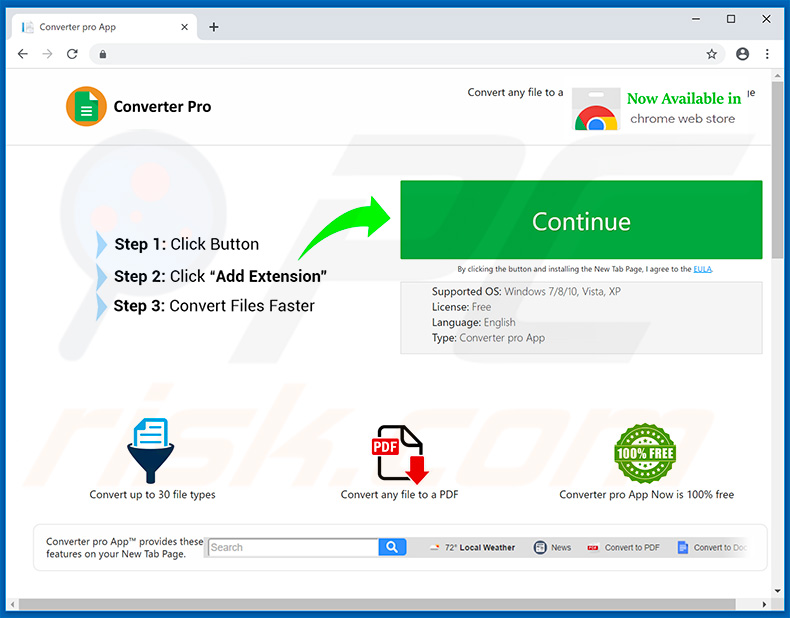The width and height of the screenshot is (790, 618).
Task: Click the Convert to PDF shortcut
Action: tap(623, 547)
